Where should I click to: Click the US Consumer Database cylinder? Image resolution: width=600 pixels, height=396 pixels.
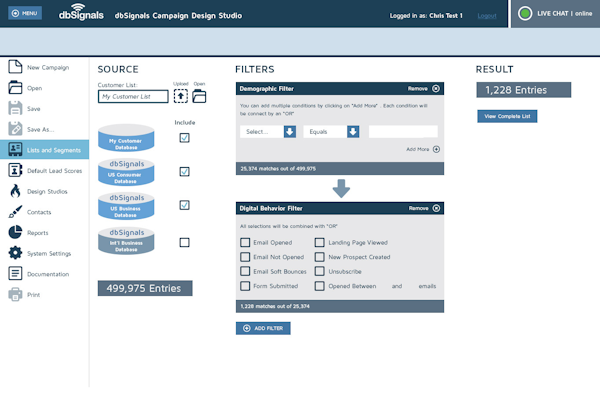pyautogui.click(x=126, y=172)
